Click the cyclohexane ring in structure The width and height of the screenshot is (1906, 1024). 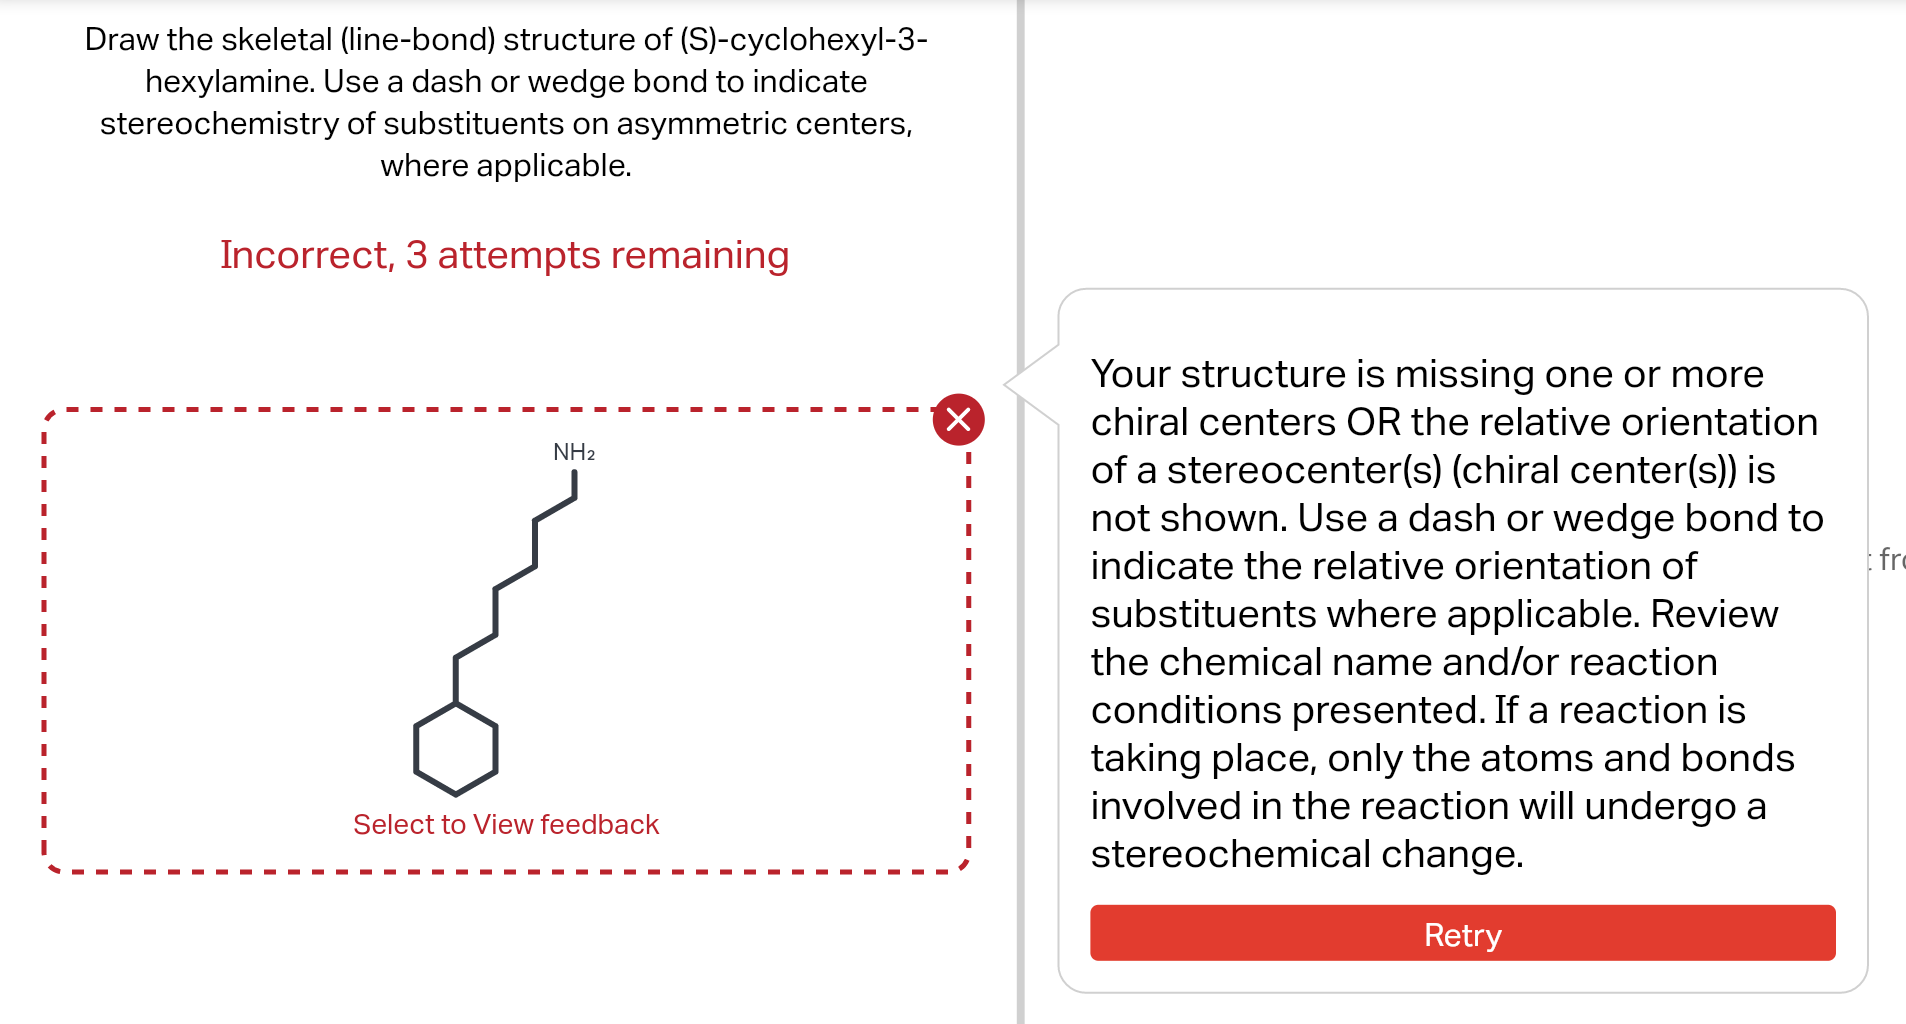click(456, 749)
